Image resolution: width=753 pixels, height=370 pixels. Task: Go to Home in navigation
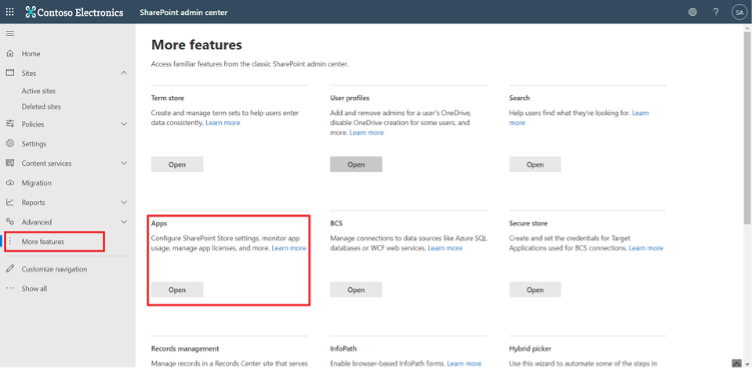point(31,54)
